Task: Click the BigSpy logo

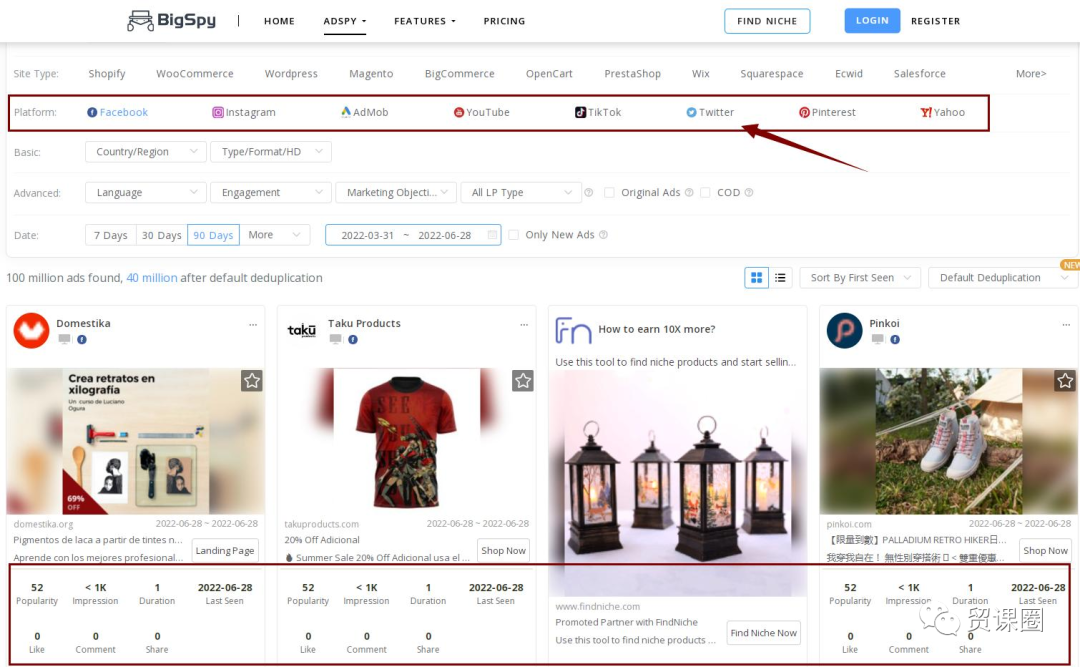Action: (x=172, y=21)
